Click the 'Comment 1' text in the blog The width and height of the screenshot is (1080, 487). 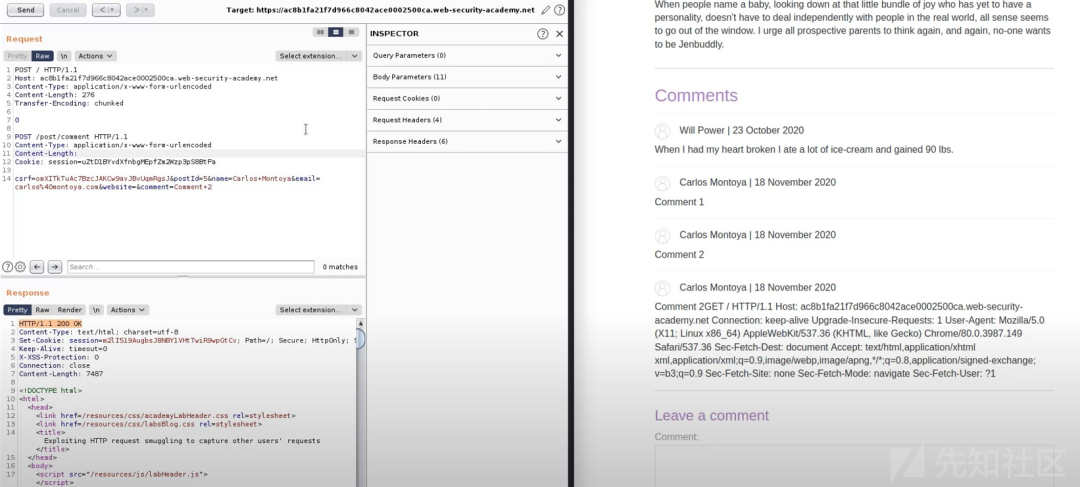[x=679, y=202]
